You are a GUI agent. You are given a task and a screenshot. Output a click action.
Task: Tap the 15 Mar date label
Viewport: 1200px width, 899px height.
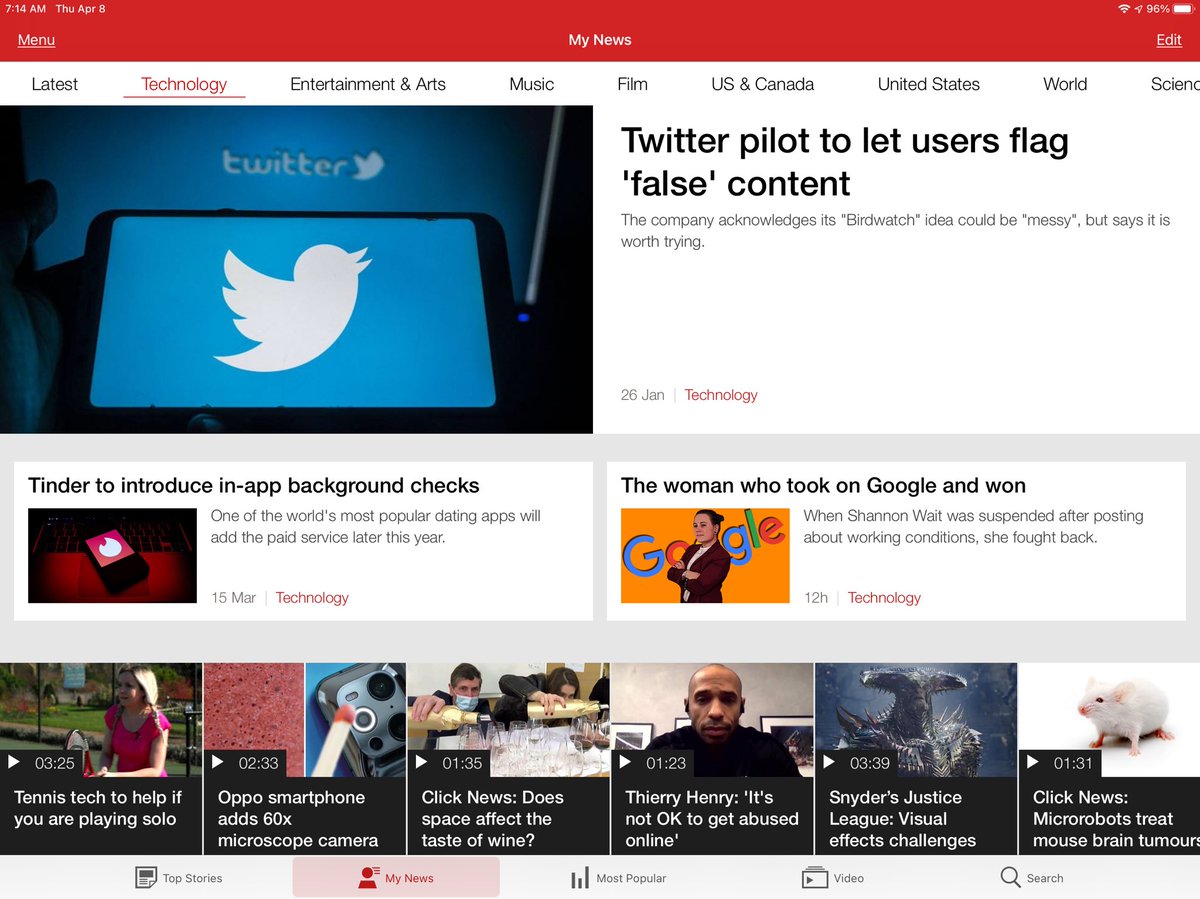pyautogui.click(x=233, y=598)
